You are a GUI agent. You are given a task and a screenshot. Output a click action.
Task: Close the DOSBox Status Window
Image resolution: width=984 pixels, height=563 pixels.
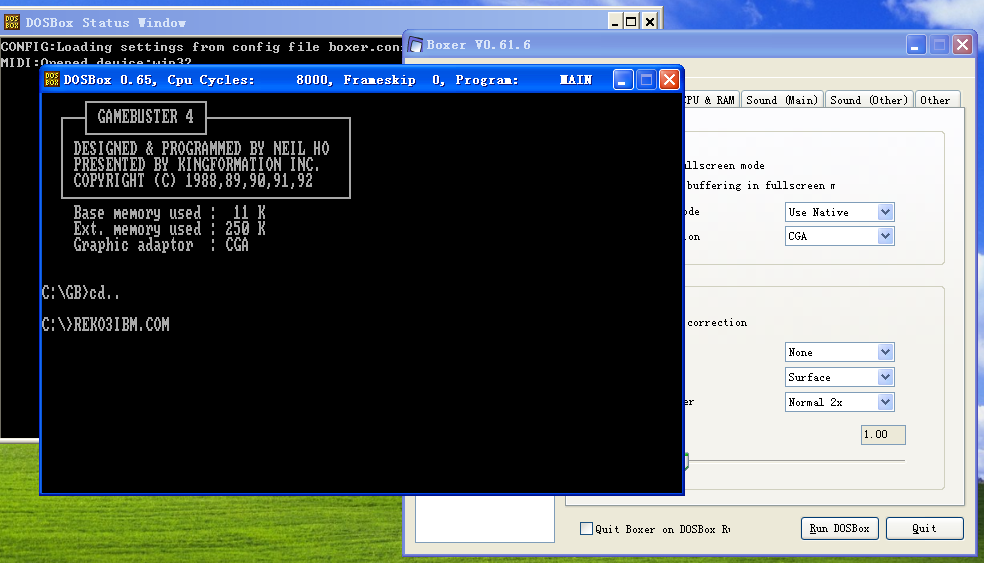pos(650,22)
